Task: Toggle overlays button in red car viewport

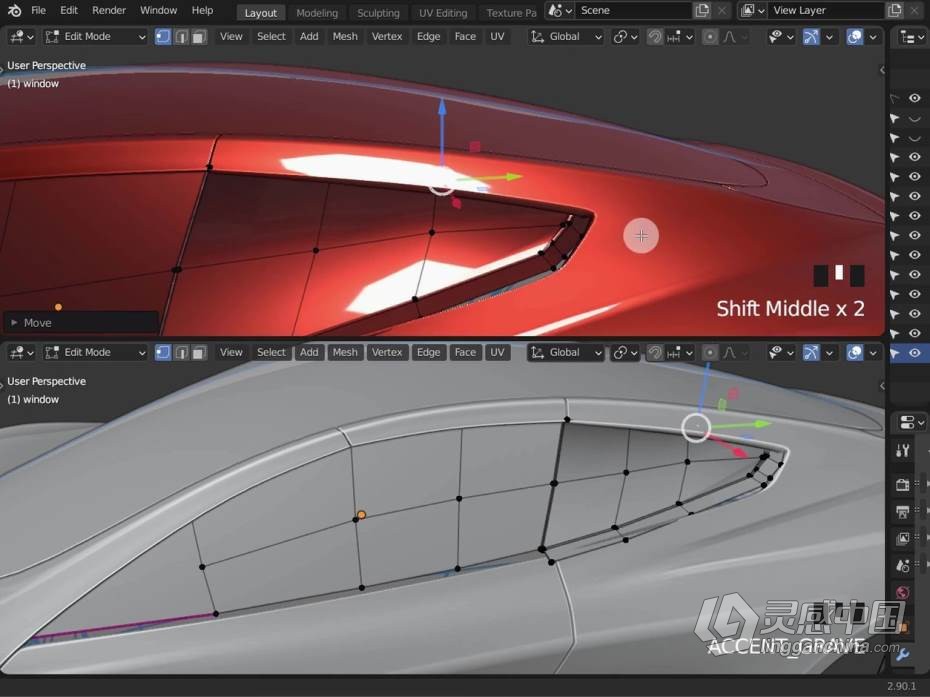Action: coord(855,37)
